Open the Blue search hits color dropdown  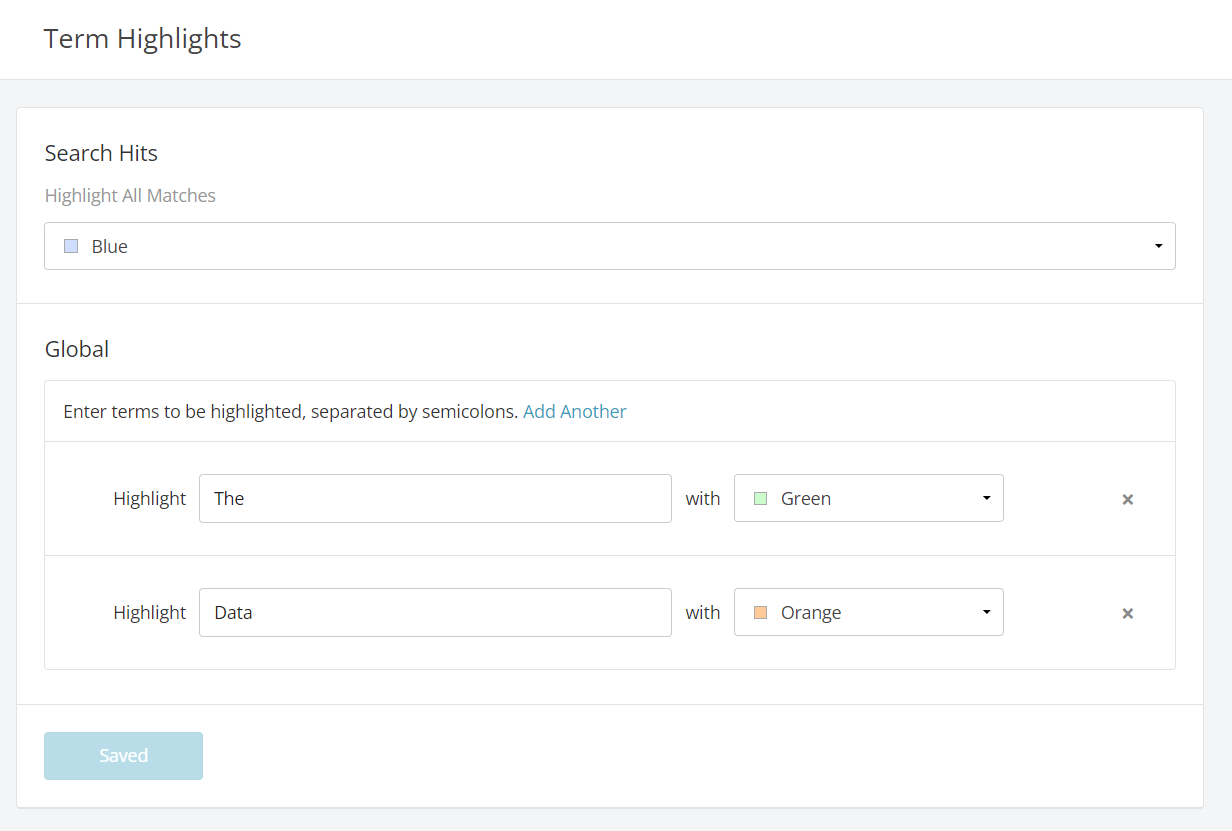pyautogui.click(x=610, y=246)
